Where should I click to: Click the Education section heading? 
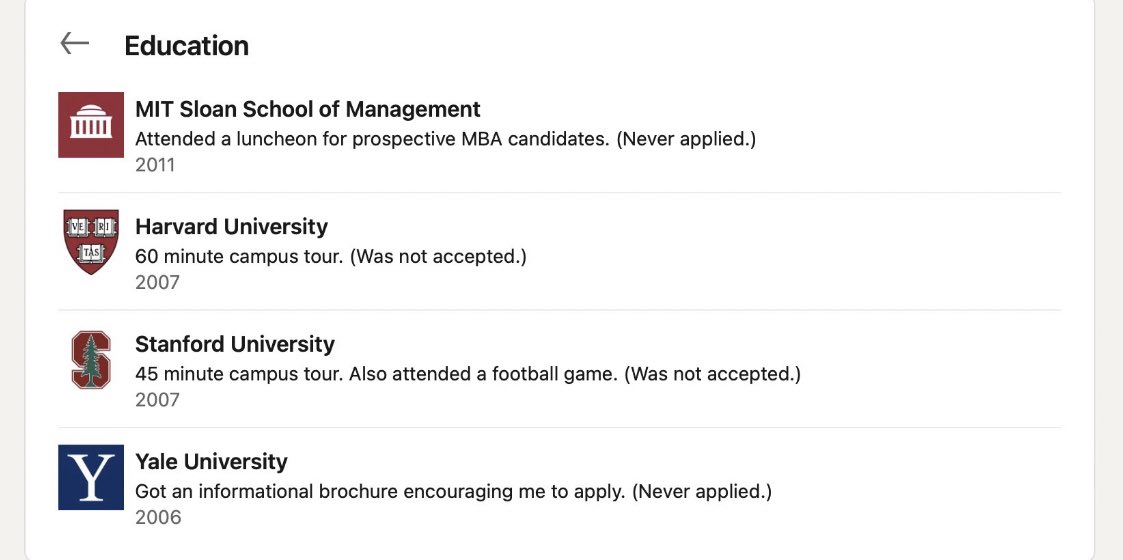pyautogui.click(x=186, y=46)
